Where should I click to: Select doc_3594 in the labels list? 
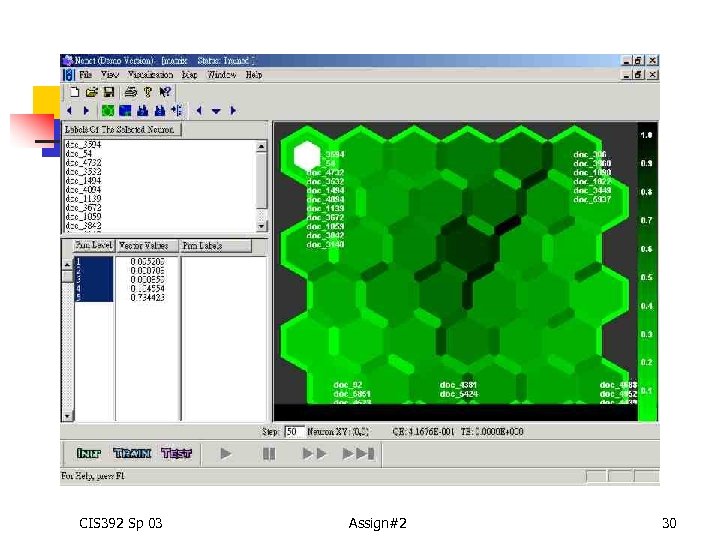tap(83, 144)
